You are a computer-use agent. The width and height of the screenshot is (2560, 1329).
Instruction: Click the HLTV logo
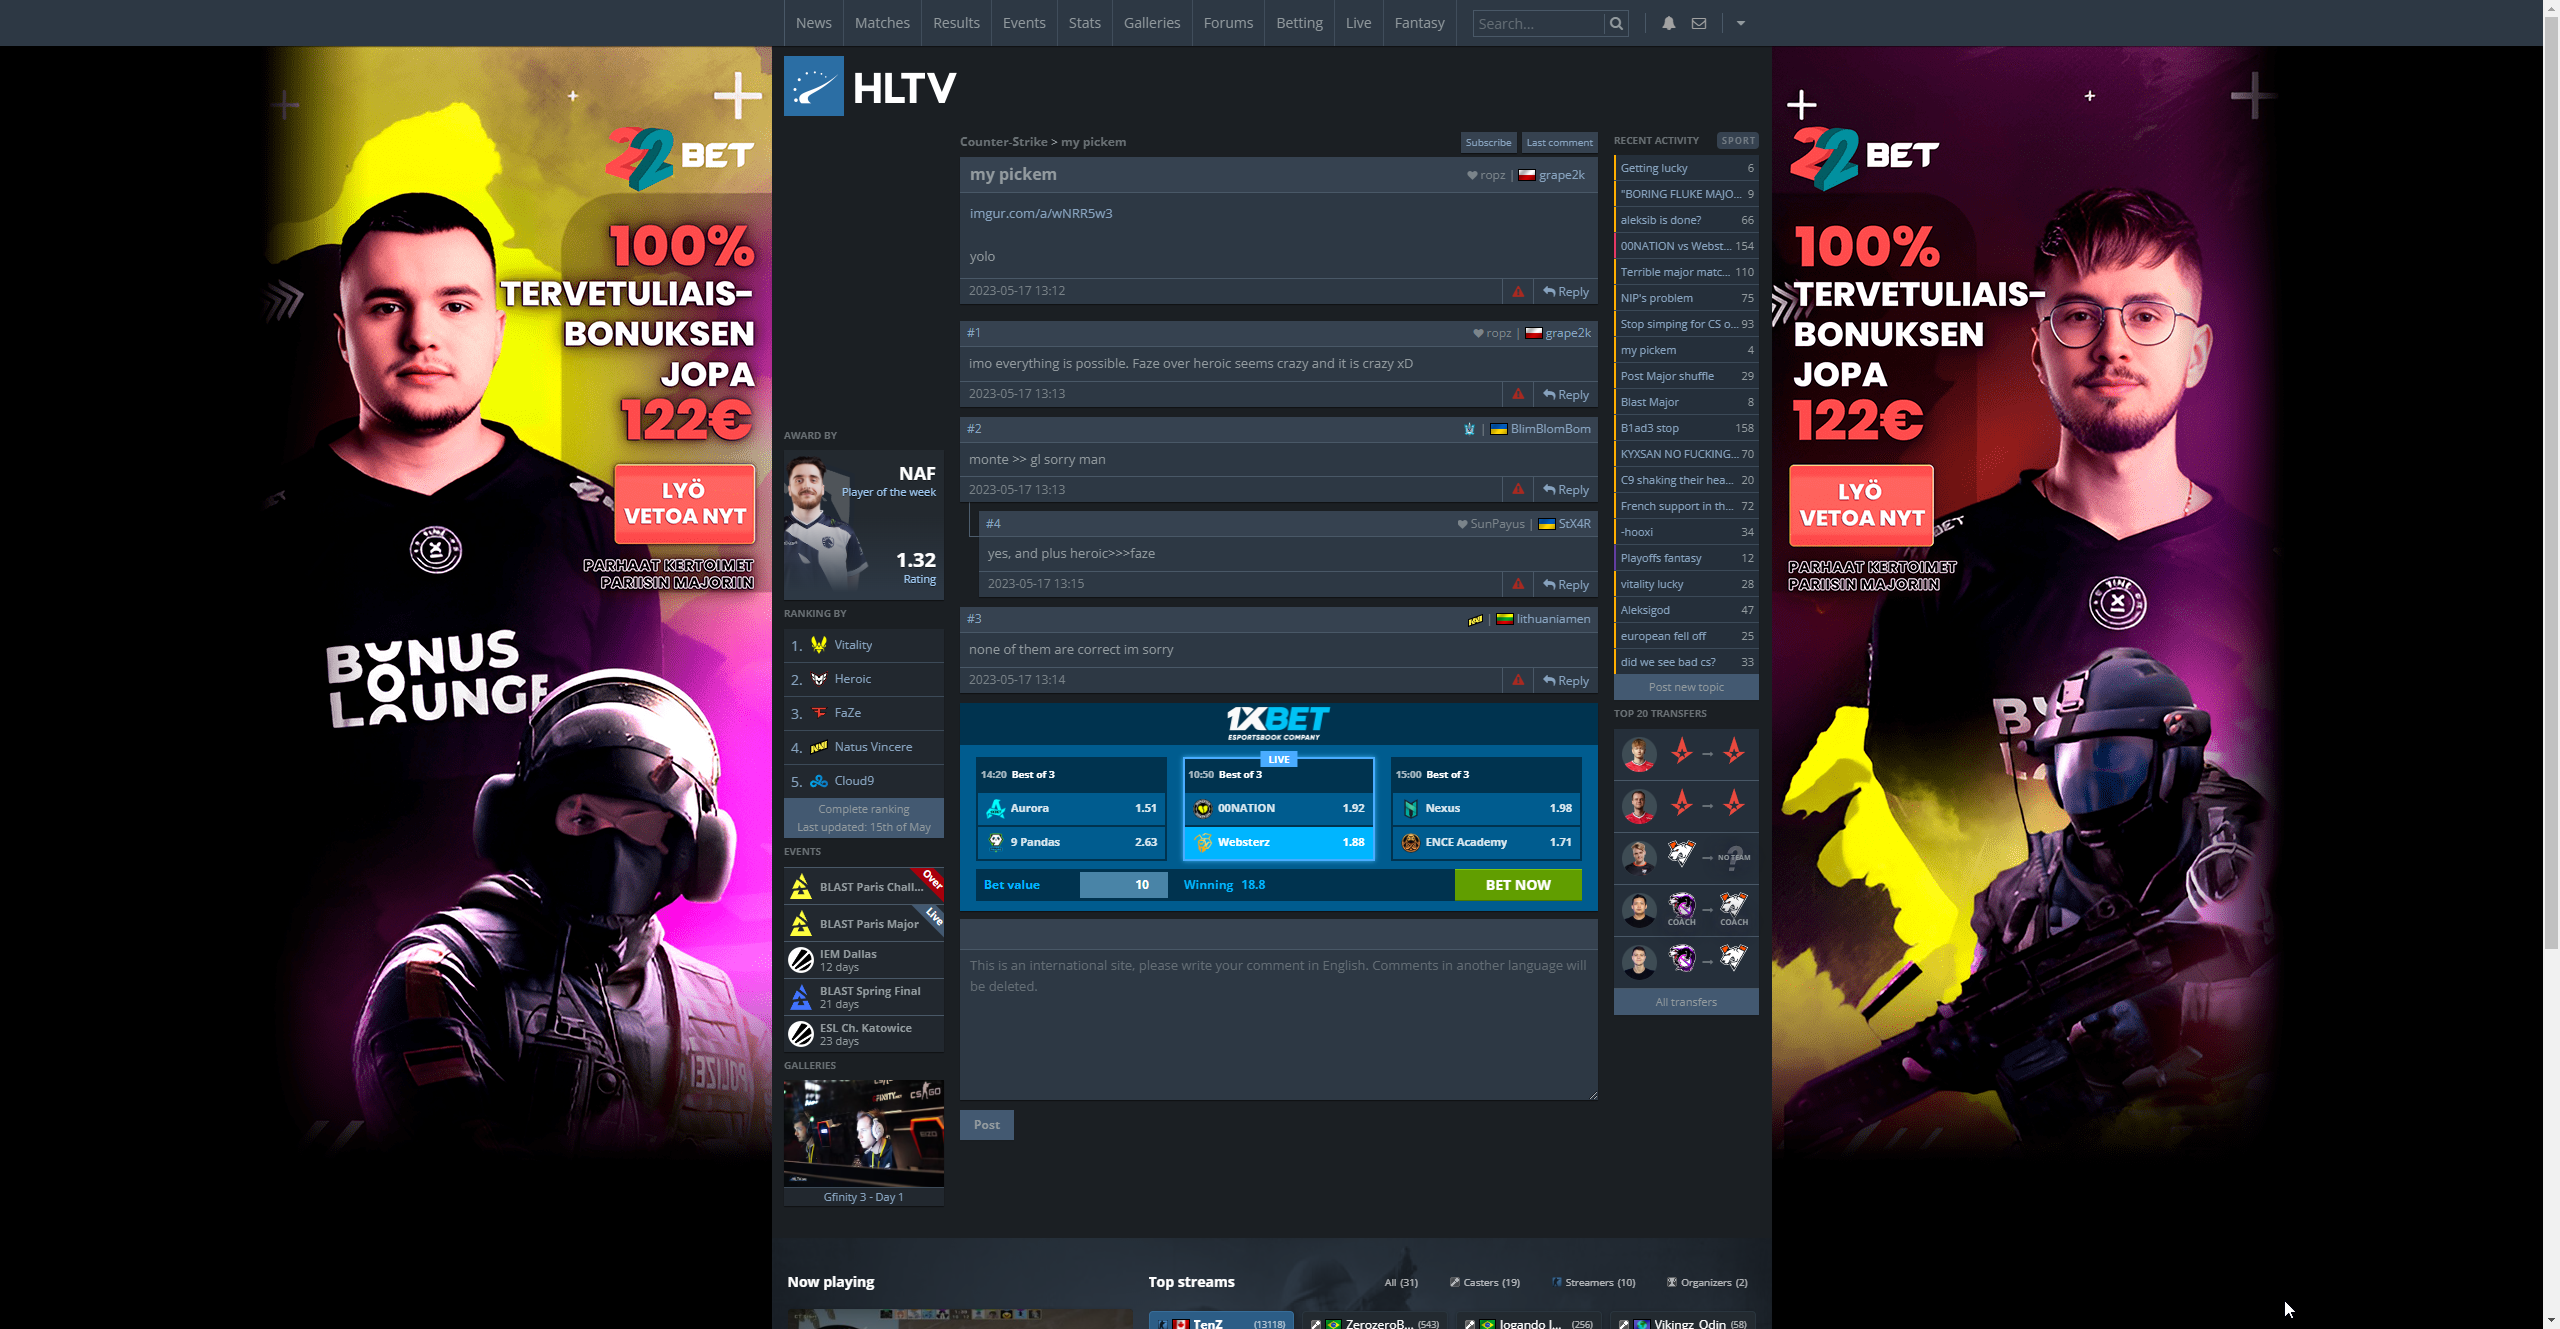pyautogui.click(x=870, y=87)
